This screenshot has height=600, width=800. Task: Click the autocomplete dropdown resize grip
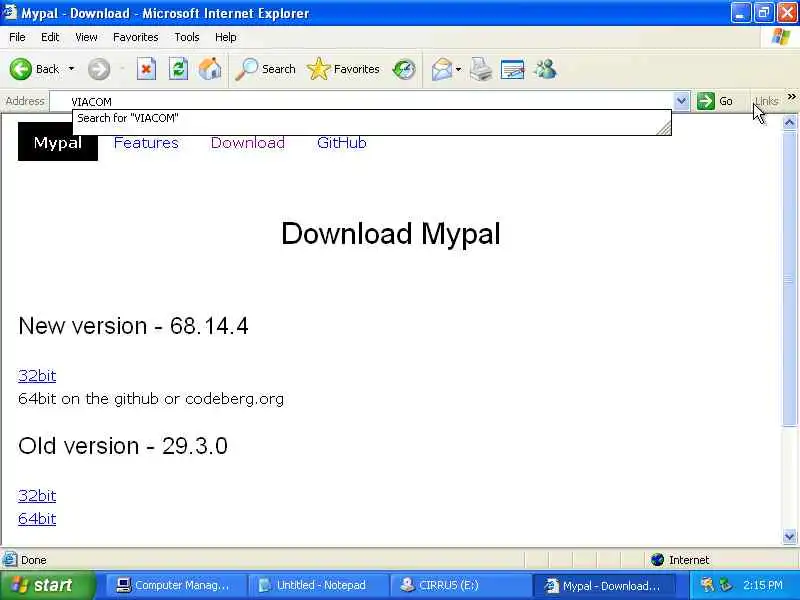664,129
